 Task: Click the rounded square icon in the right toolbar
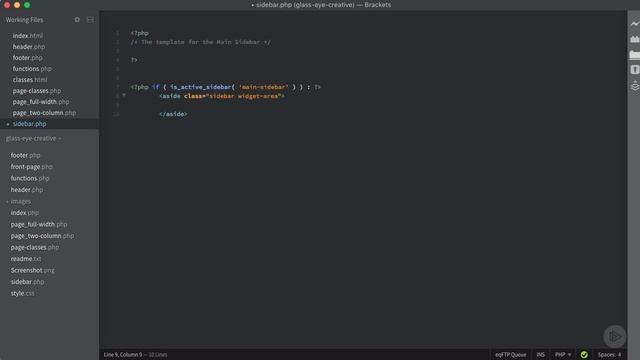tap(635, 70)
